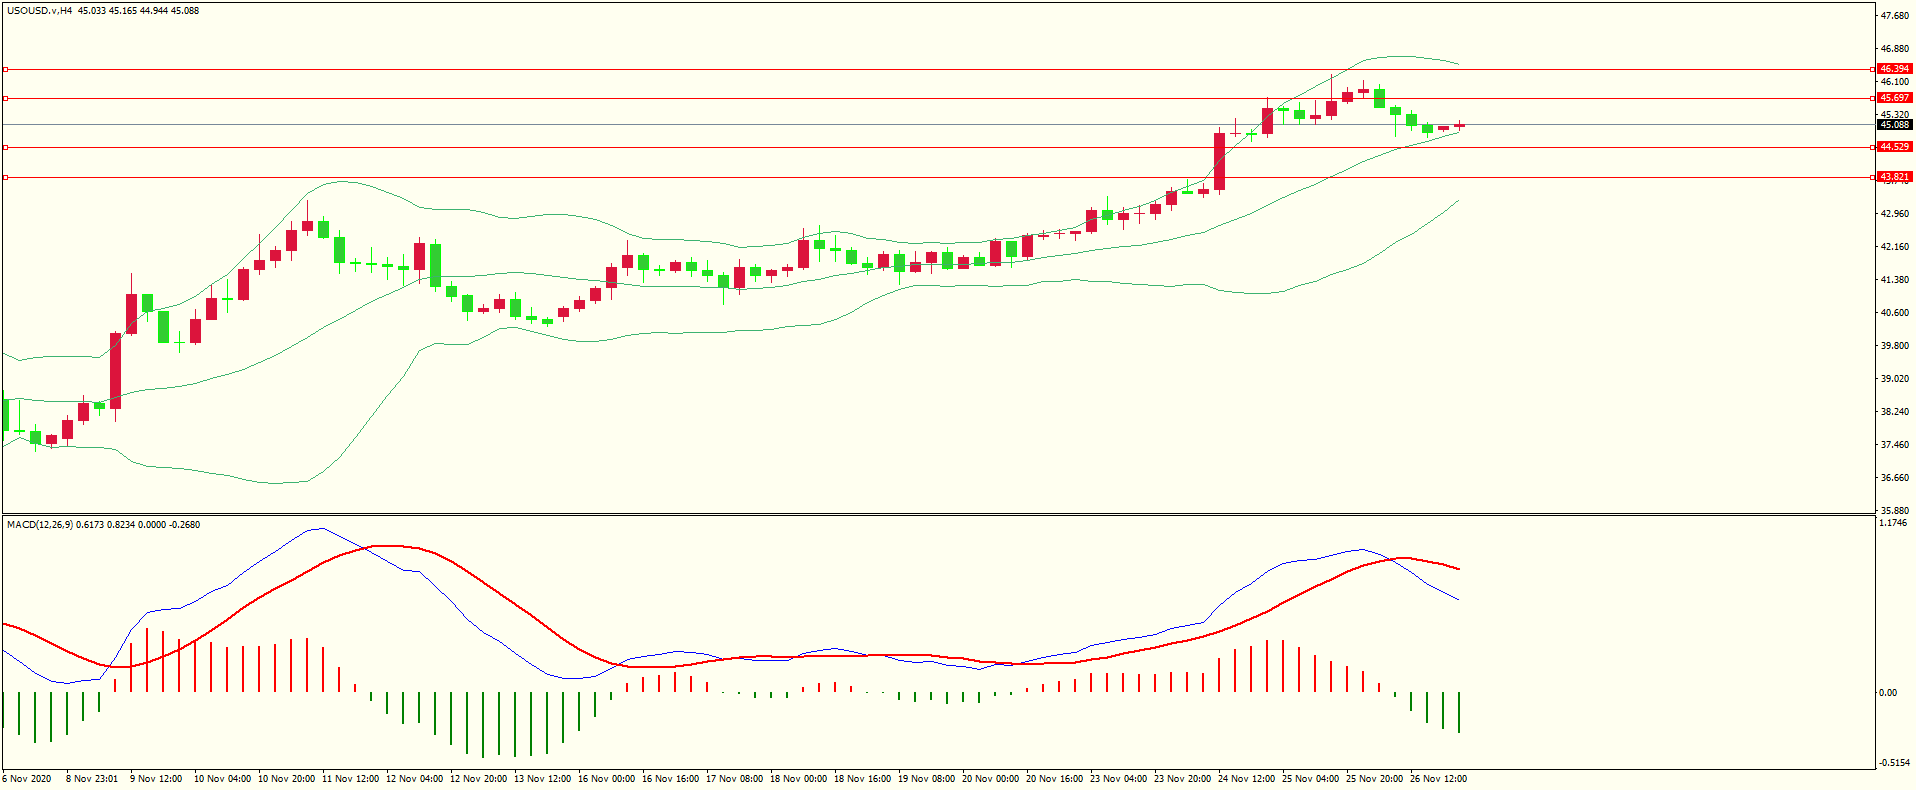Click the 46.880 price axis value
Screen dimensions: 1916x790
[1894, 49]
